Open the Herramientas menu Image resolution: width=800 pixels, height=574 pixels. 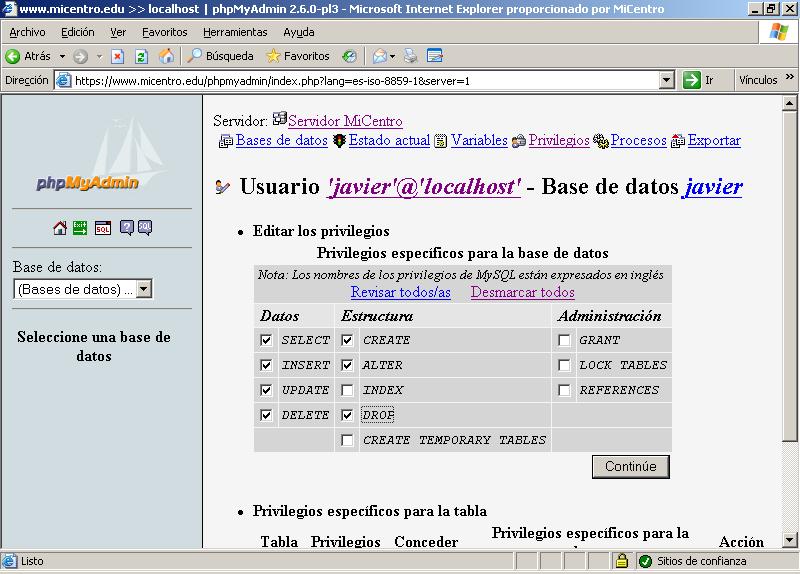point(235,32)
